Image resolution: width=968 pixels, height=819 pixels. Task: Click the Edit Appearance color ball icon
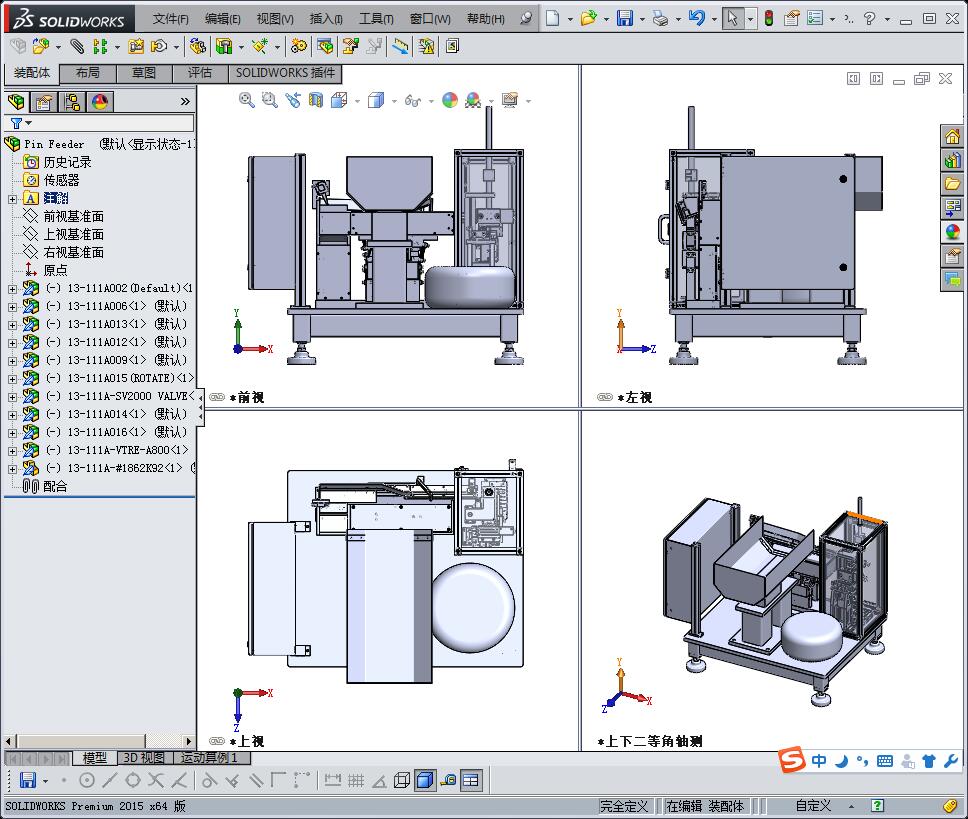450,100
